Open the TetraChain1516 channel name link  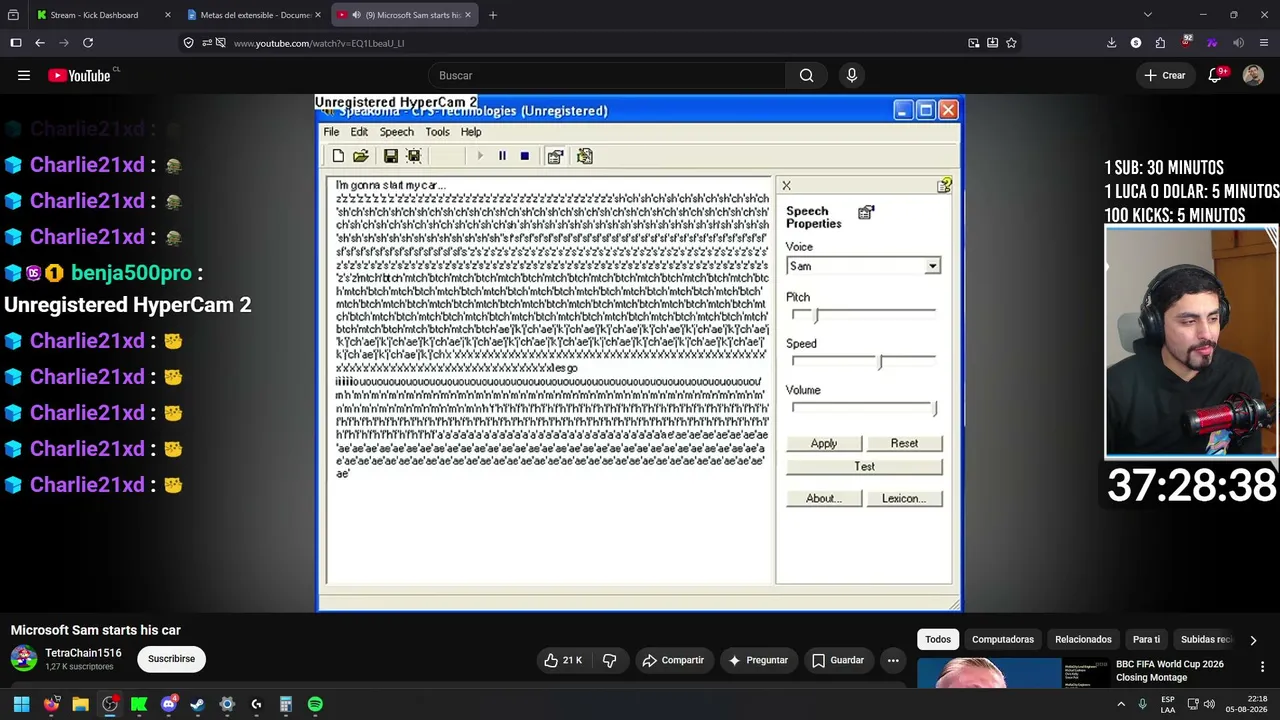click(83, 653)
